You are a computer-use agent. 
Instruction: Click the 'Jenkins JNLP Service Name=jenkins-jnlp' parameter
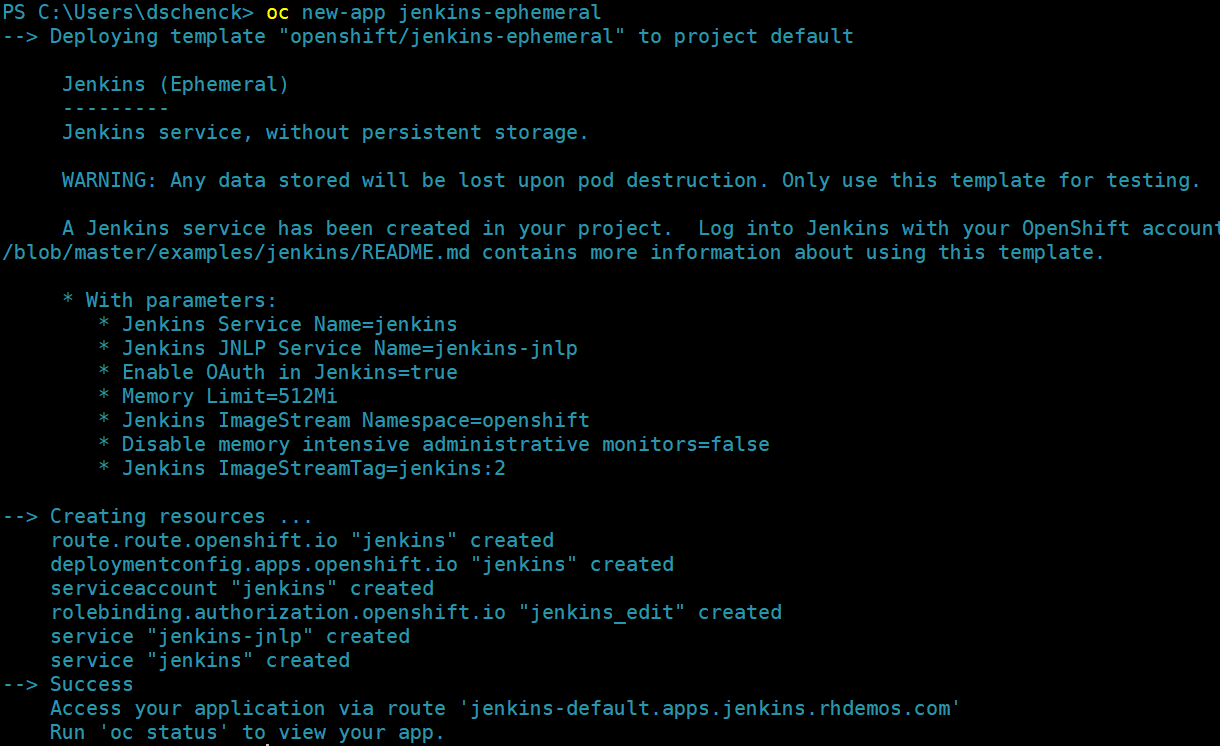tap(349, 348)
